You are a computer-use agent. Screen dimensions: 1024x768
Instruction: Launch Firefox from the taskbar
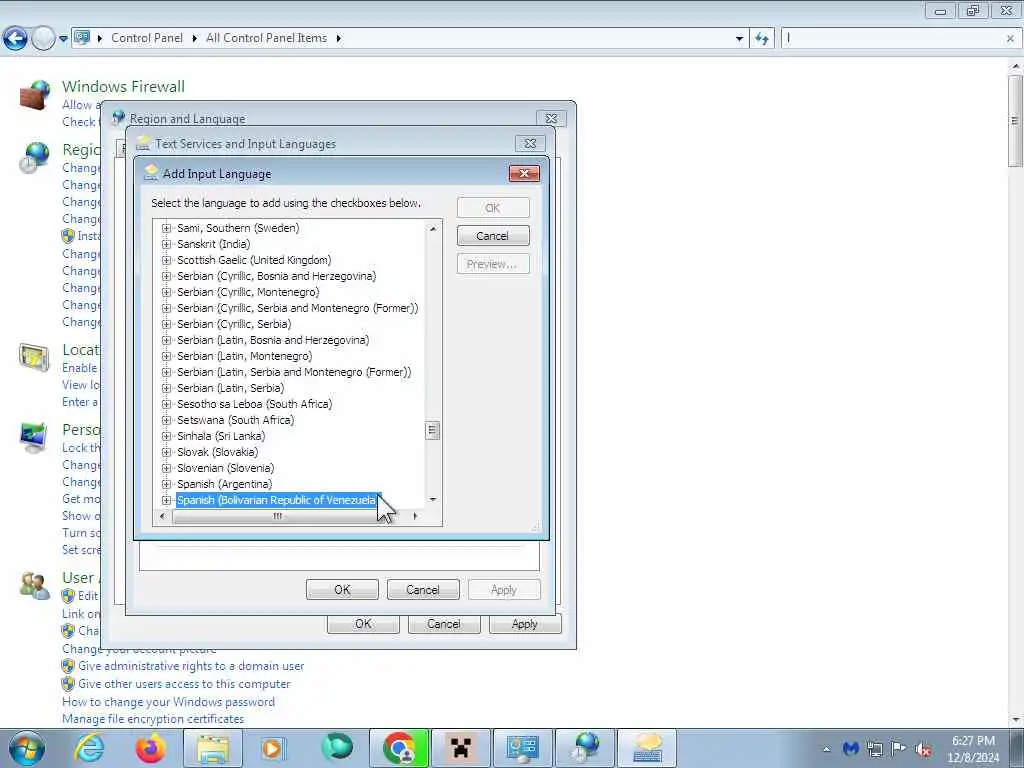click(x=150, y=748)
